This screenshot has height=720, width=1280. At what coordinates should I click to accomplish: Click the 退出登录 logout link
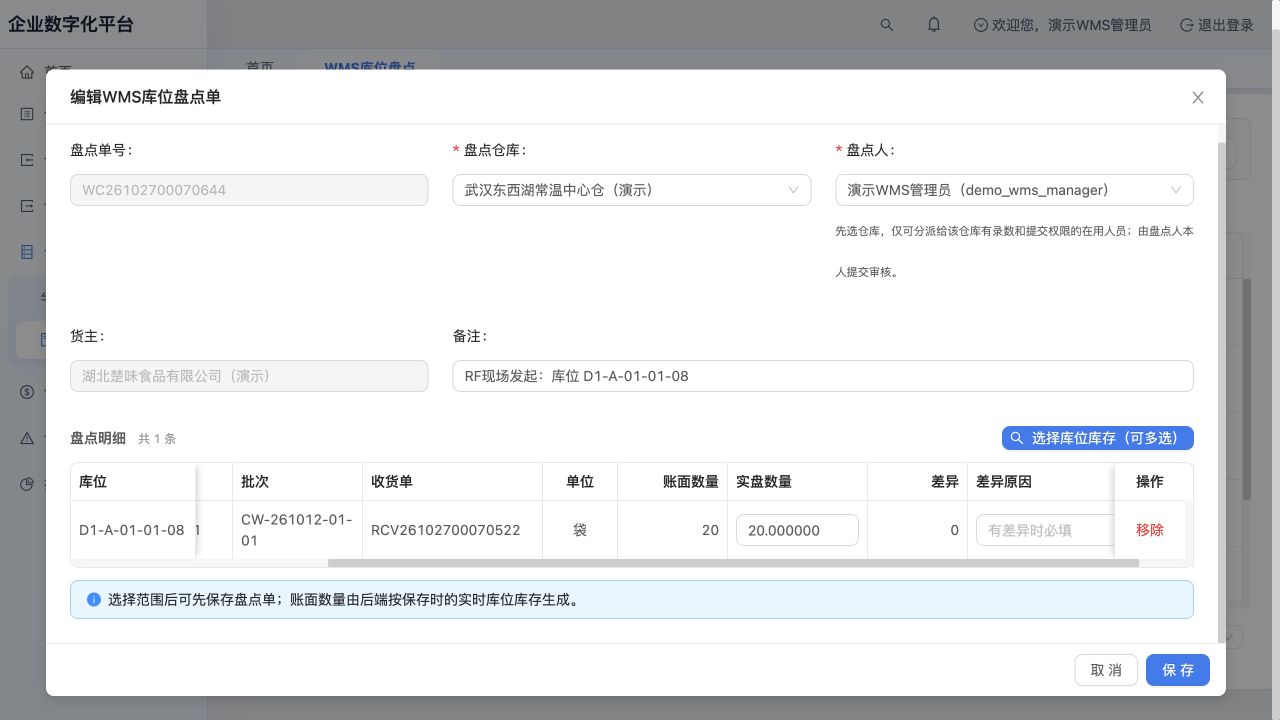(1217, 25)
